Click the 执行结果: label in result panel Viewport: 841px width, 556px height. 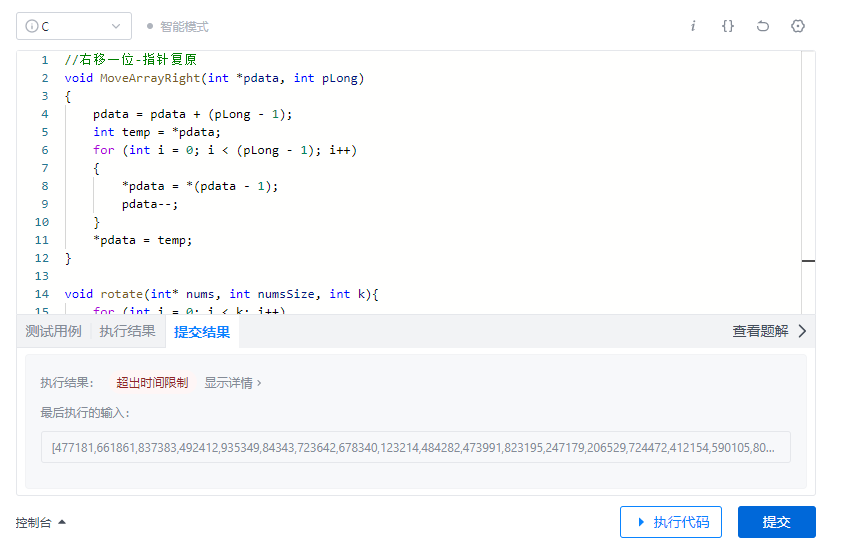(67, 383)
